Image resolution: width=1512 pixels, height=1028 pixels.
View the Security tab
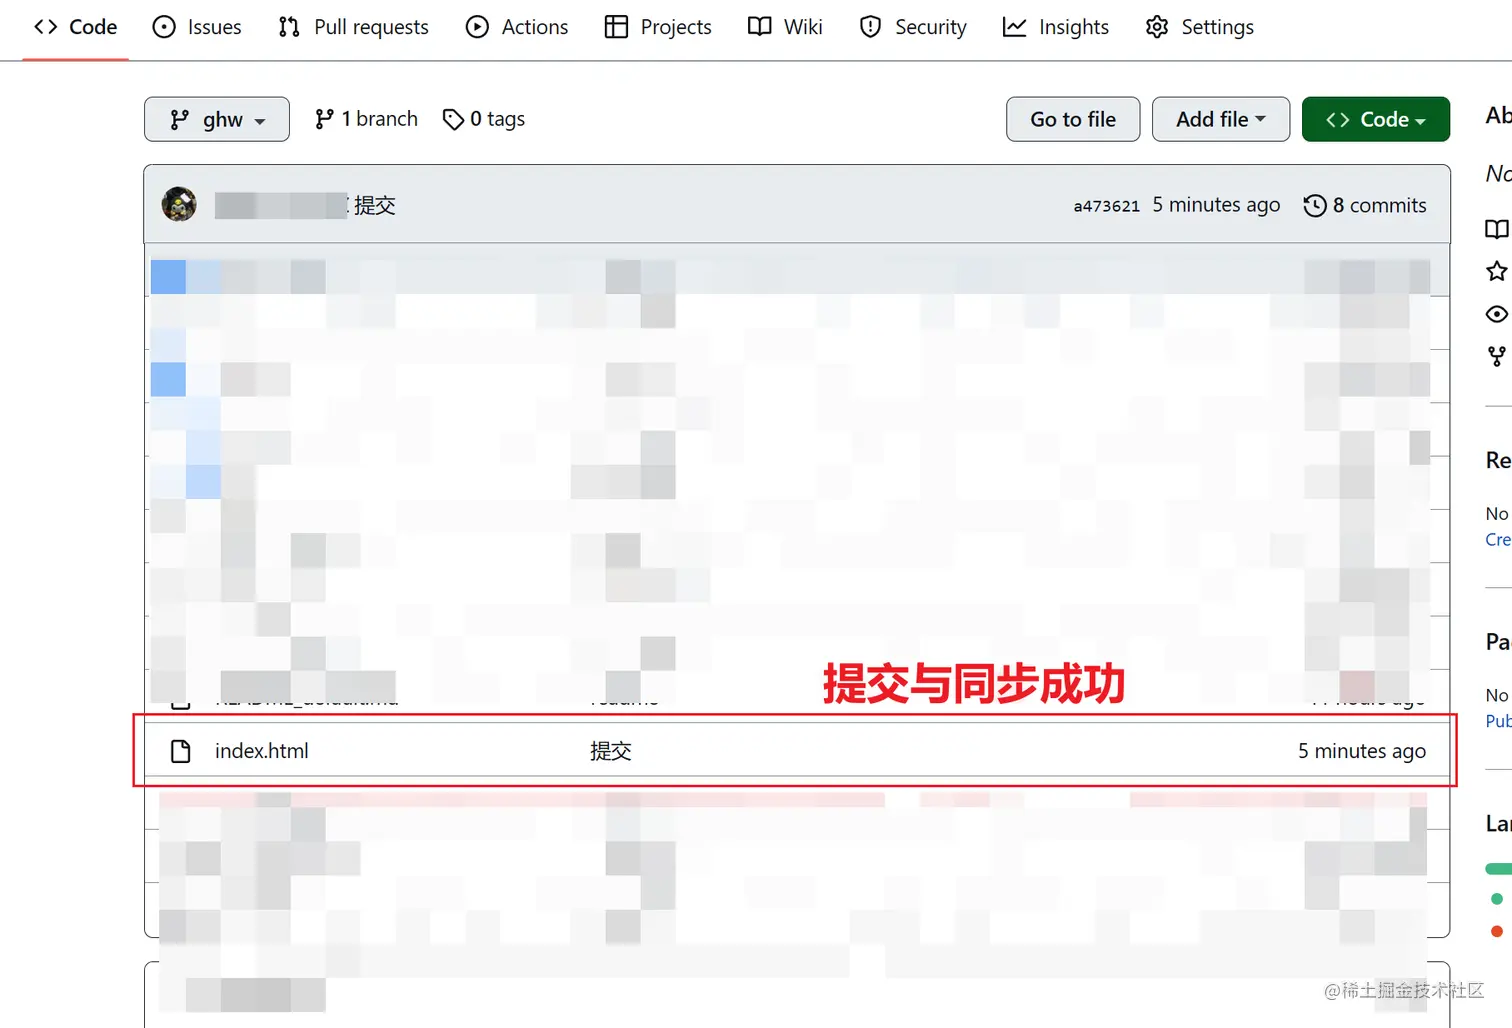pyautogui.click(x=913, y=27)
